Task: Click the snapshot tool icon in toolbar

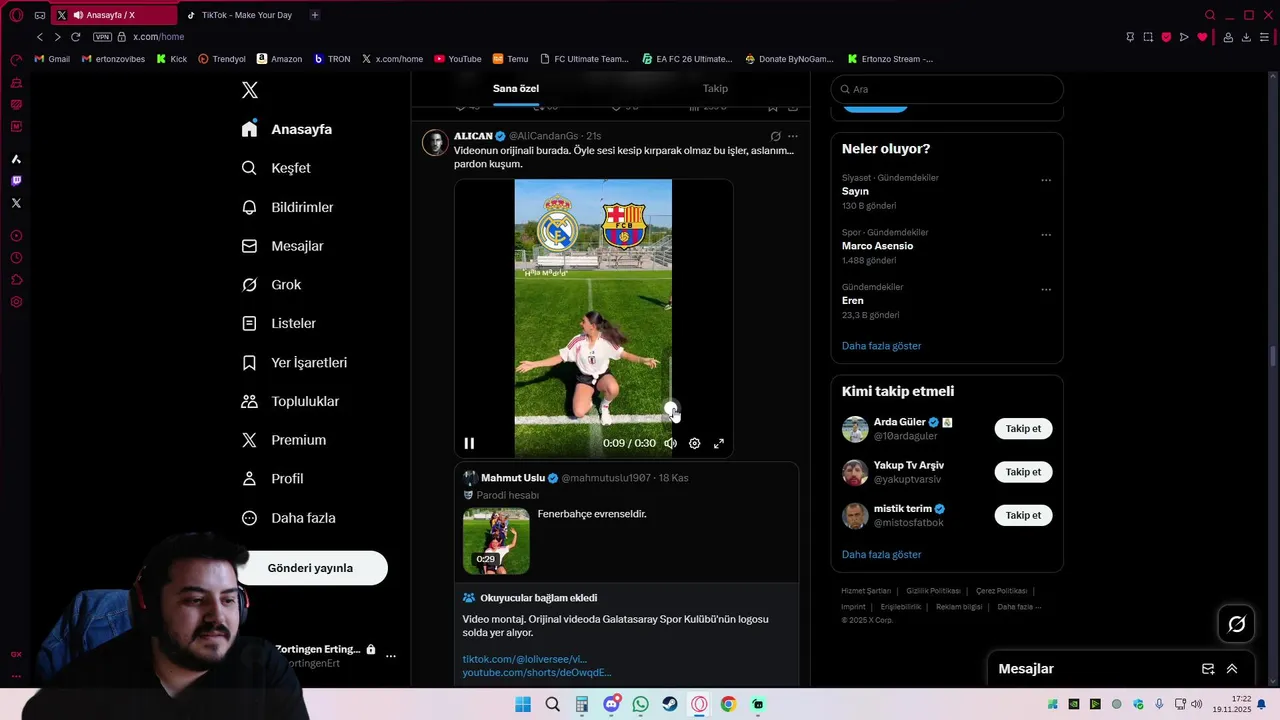Action: click(1148, 37)
